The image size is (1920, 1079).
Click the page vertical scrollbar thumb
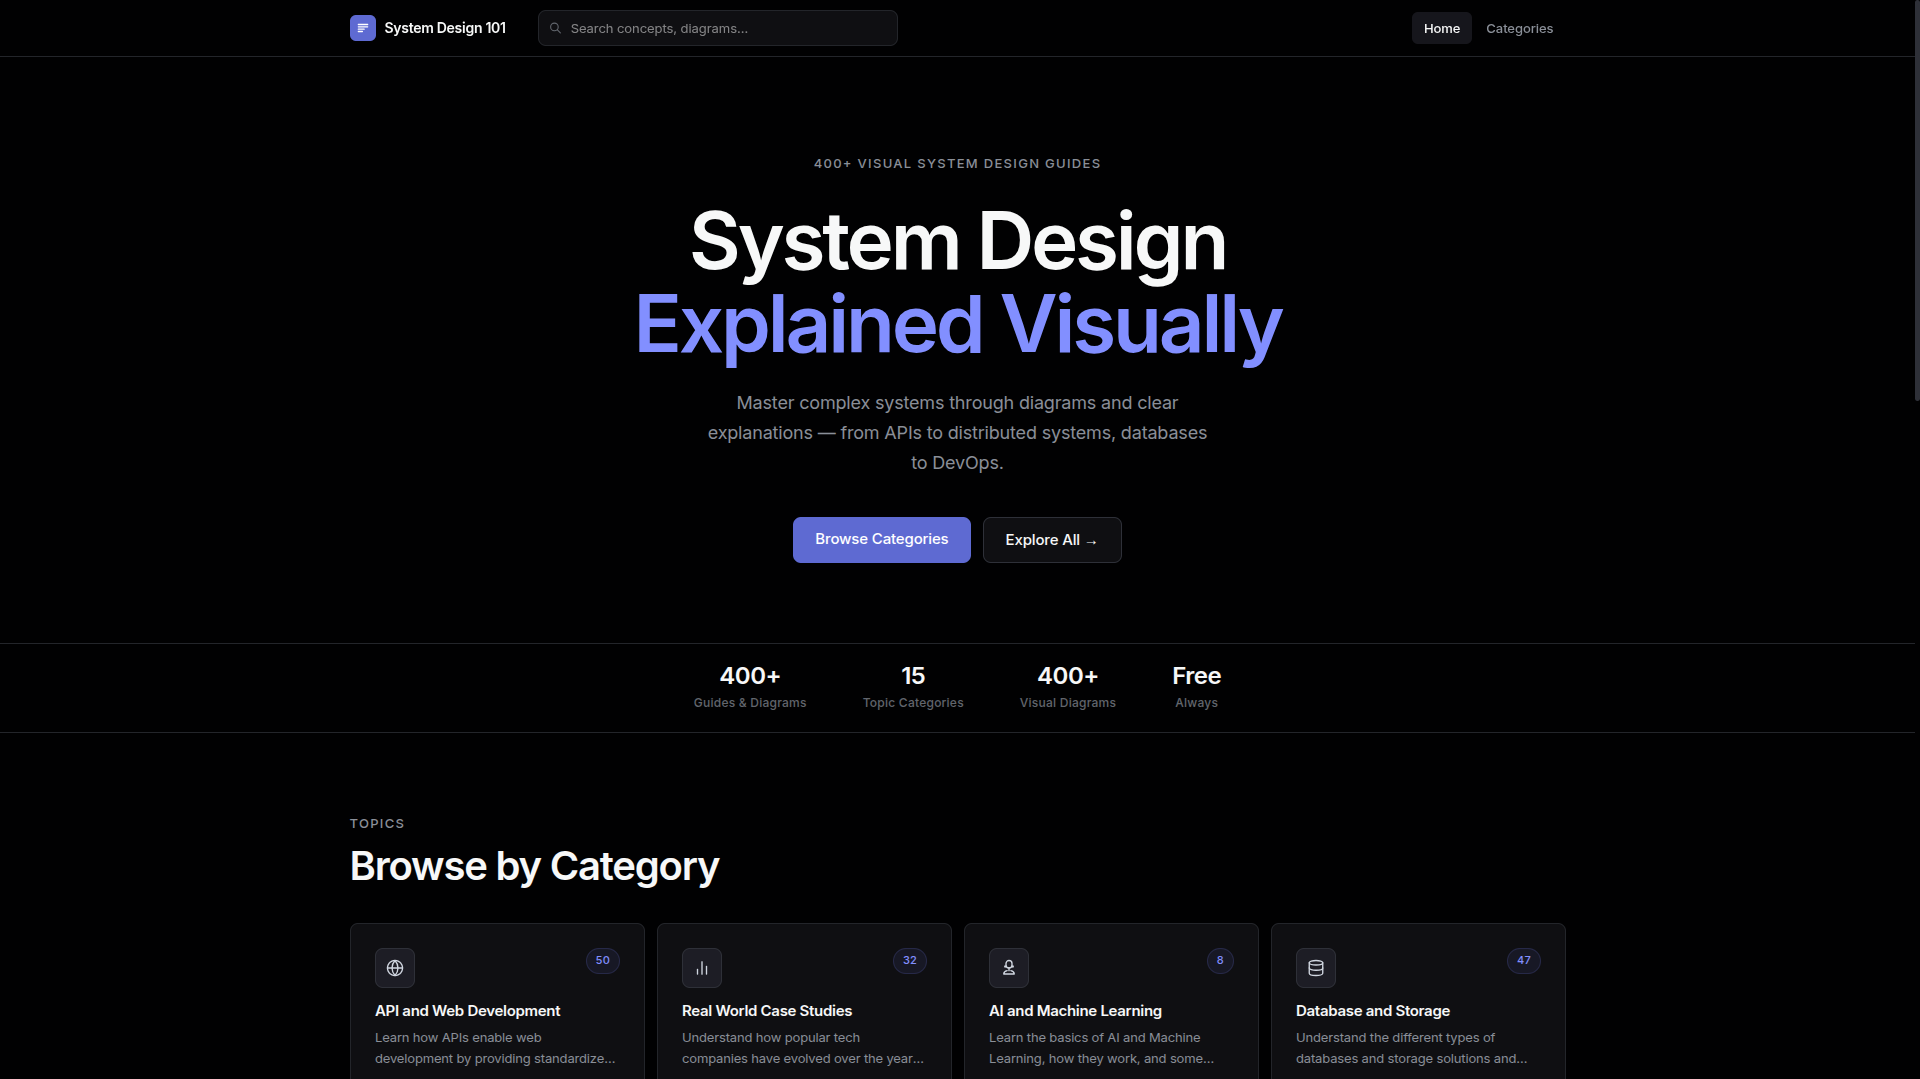click(1916, 200)
